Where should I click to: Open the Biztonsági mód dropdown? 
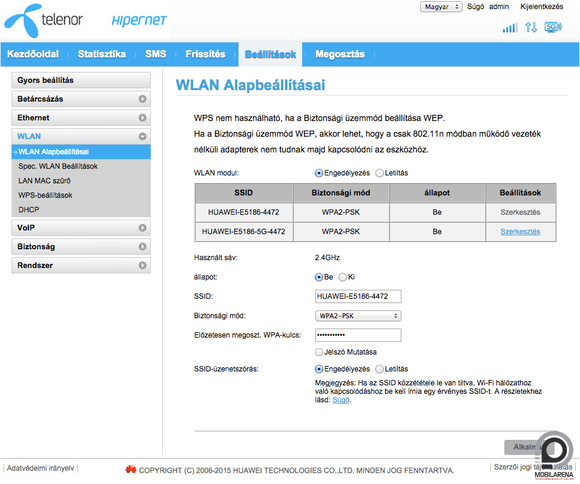pos(358,316)
